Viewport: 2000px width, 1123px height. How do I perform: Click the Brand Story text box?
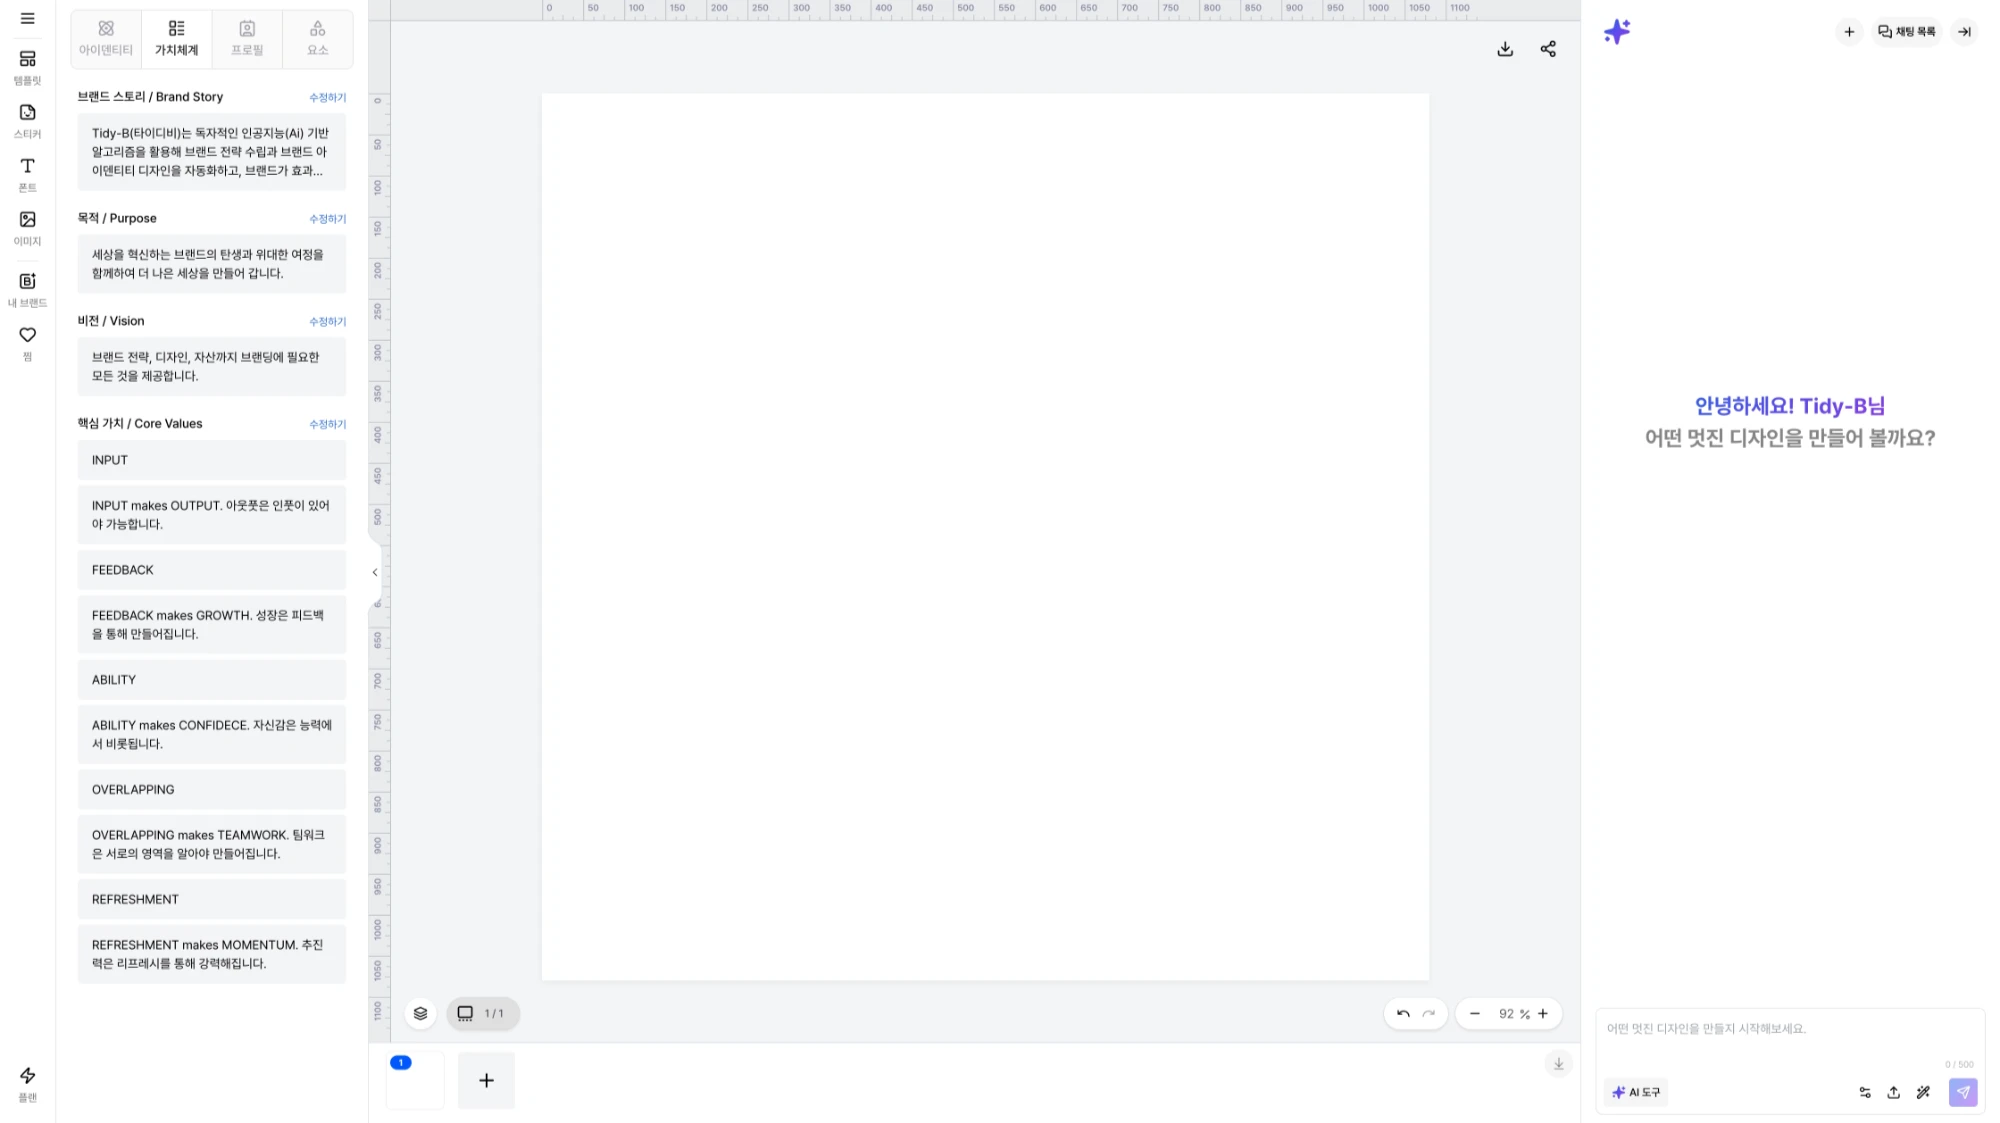pos(212,152)
